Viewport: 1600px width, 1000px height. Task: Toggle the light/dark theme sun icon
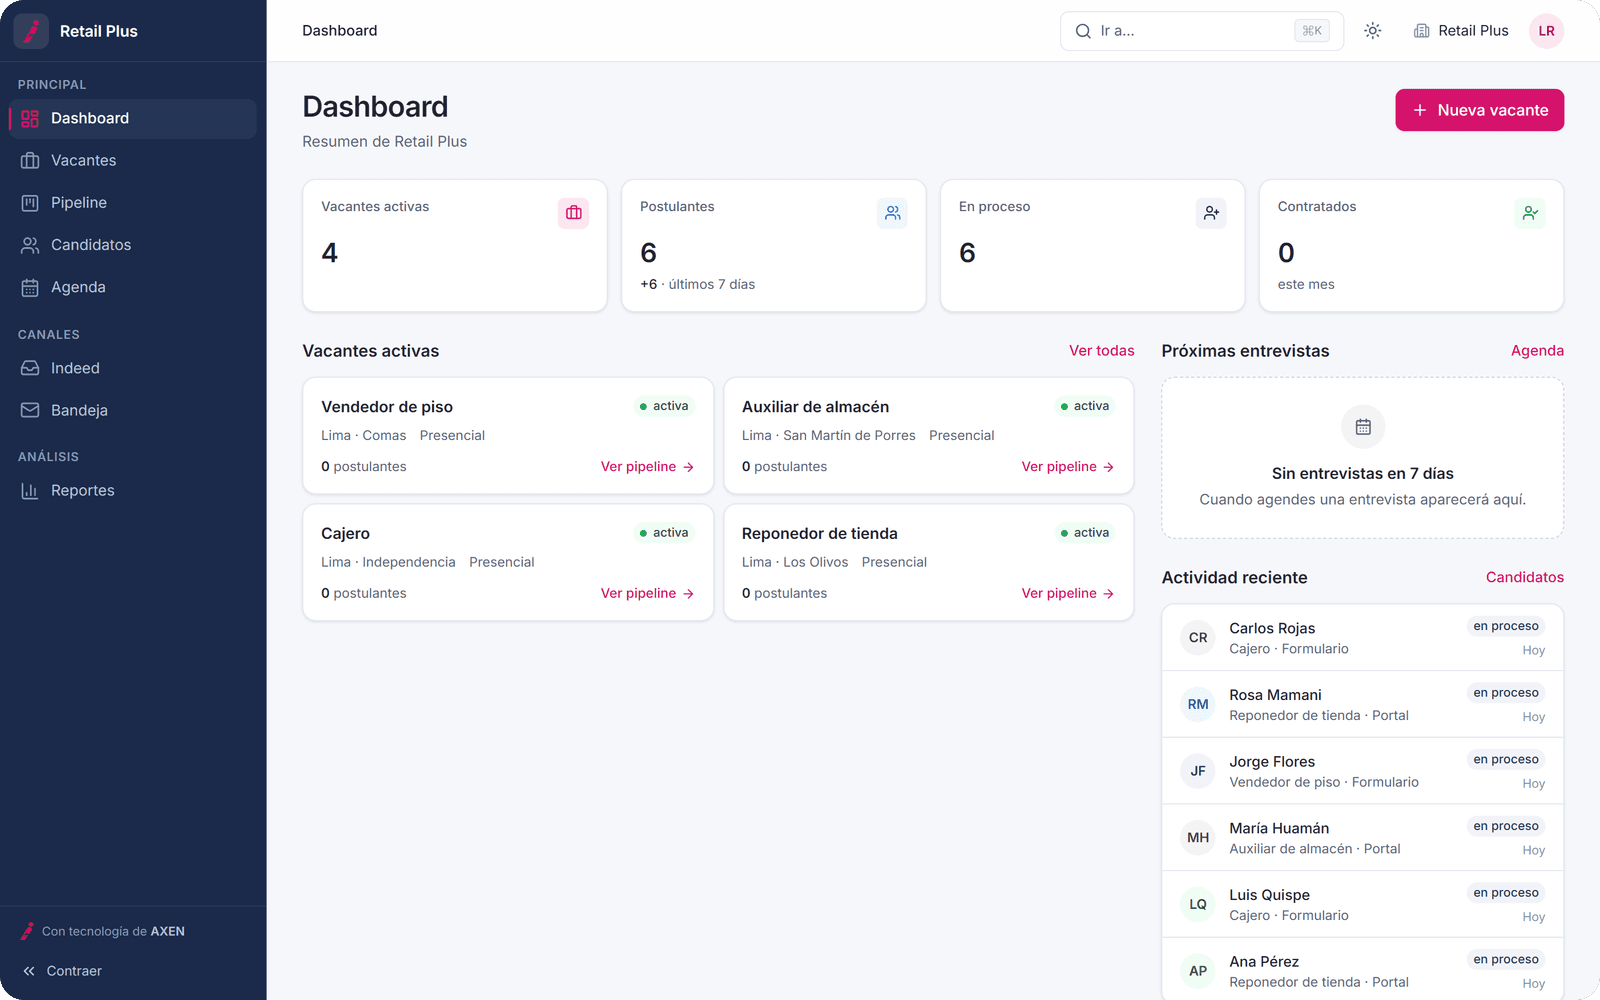(1373, 31)
